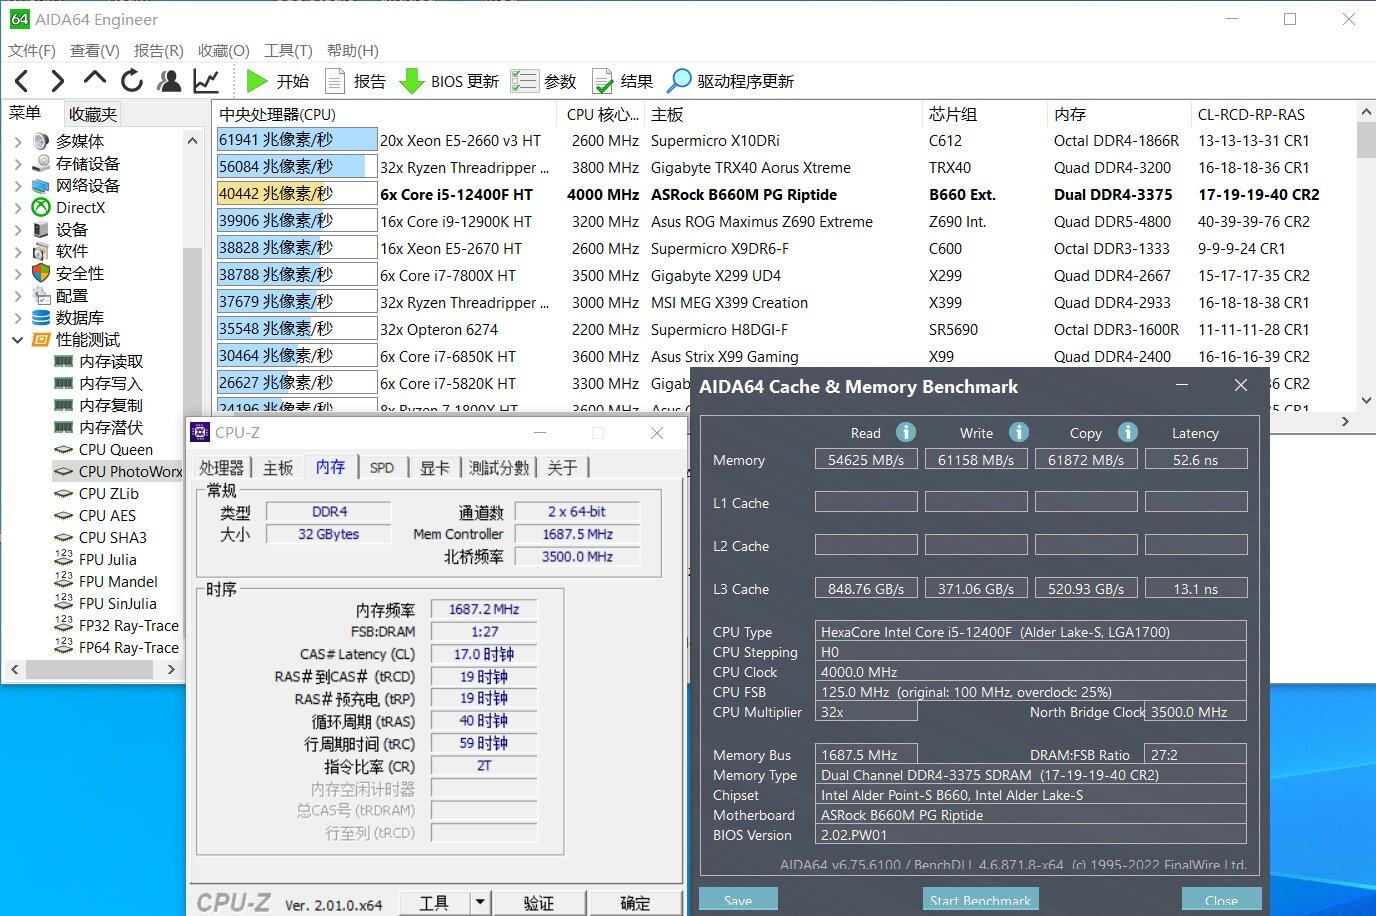
Task: Expand the 存储设备 tree node
Action: tap(17, 163)
